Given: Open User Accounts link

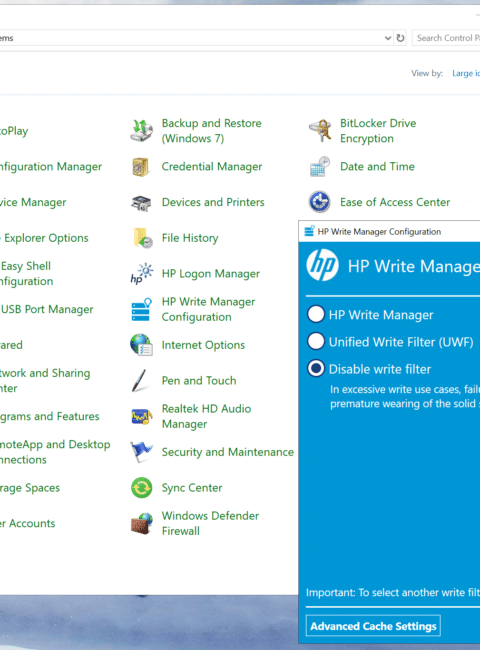Looking at the screenshot, I should (x=27, y=523).
